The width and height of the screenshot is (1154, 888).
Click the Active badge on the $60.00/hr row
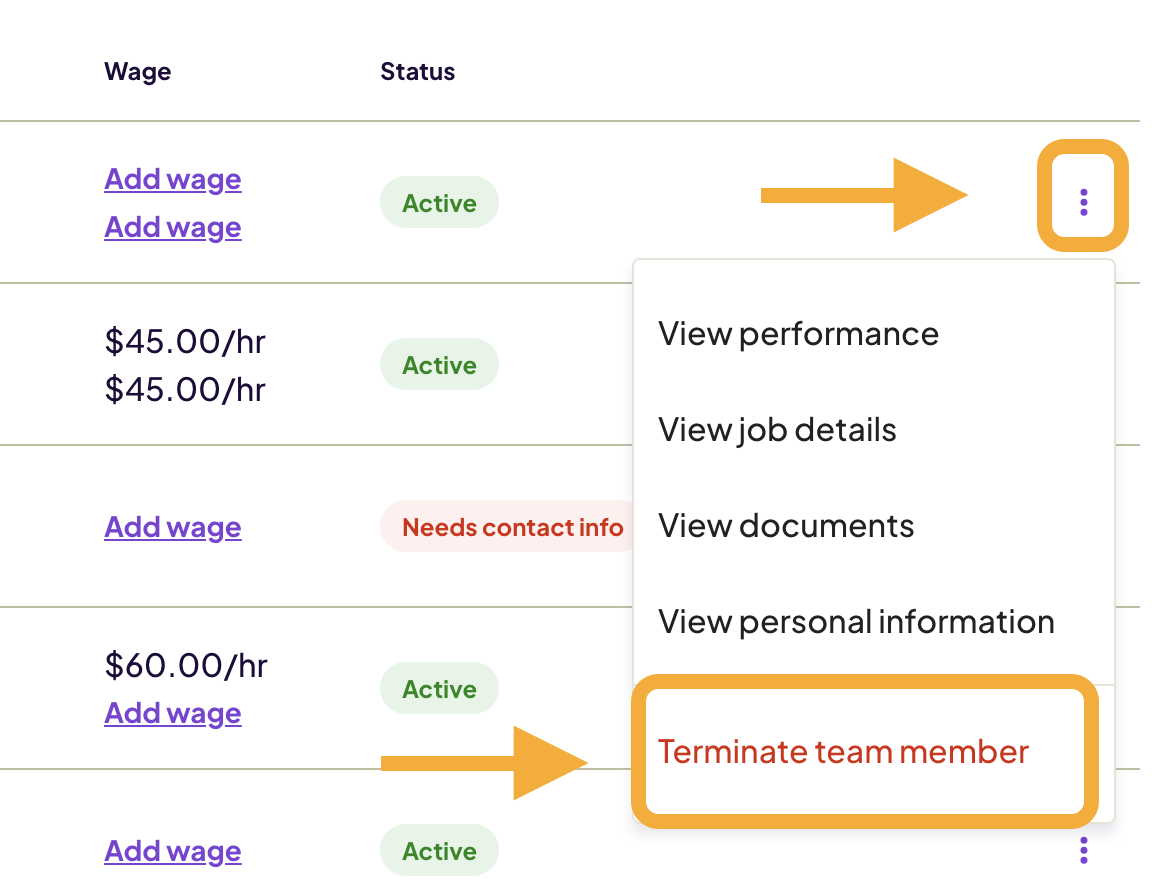pyautogui.click(x=439, y=688)
